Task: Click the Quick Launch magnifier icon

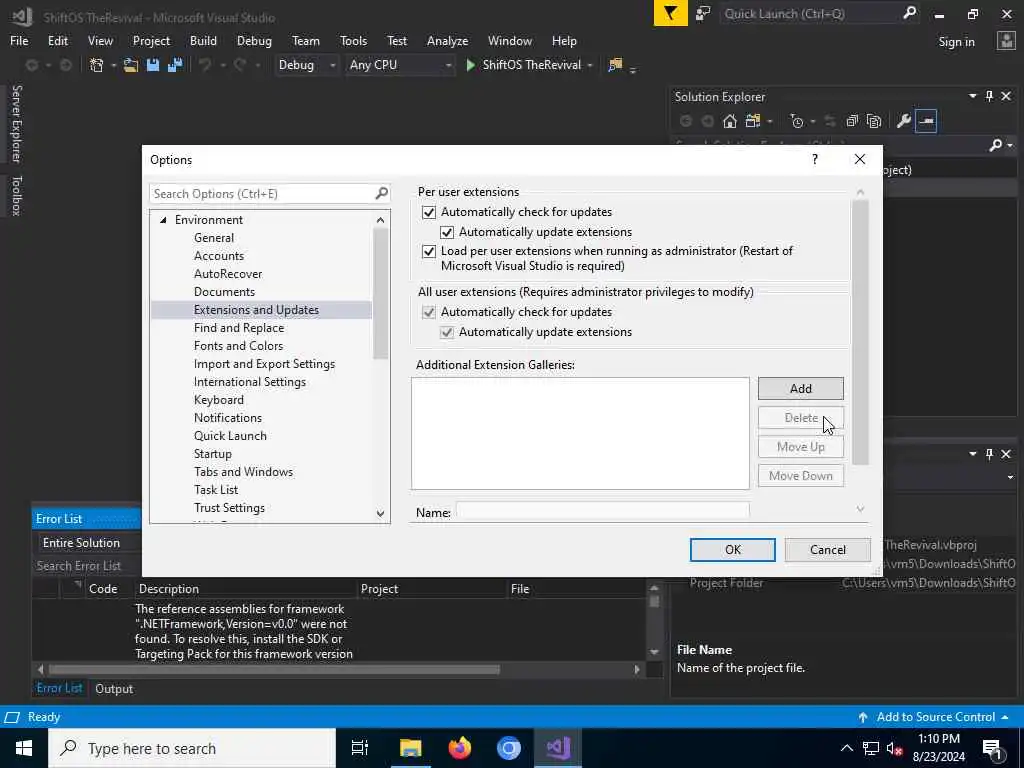Action: [x=909, y=13]
